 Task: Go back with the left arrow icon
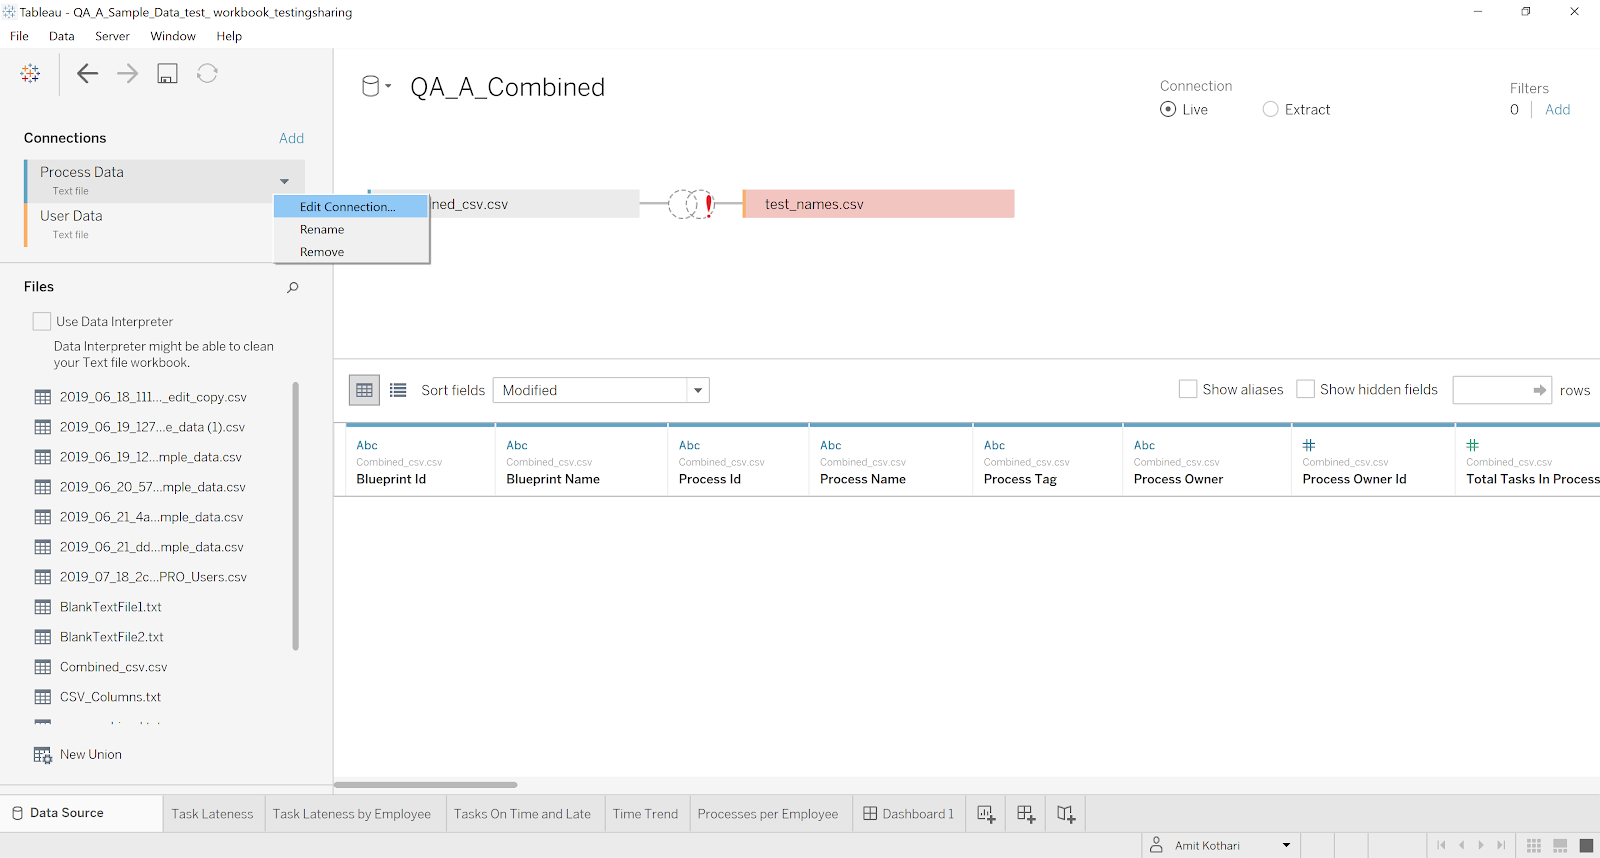click(x=87, y=73)
